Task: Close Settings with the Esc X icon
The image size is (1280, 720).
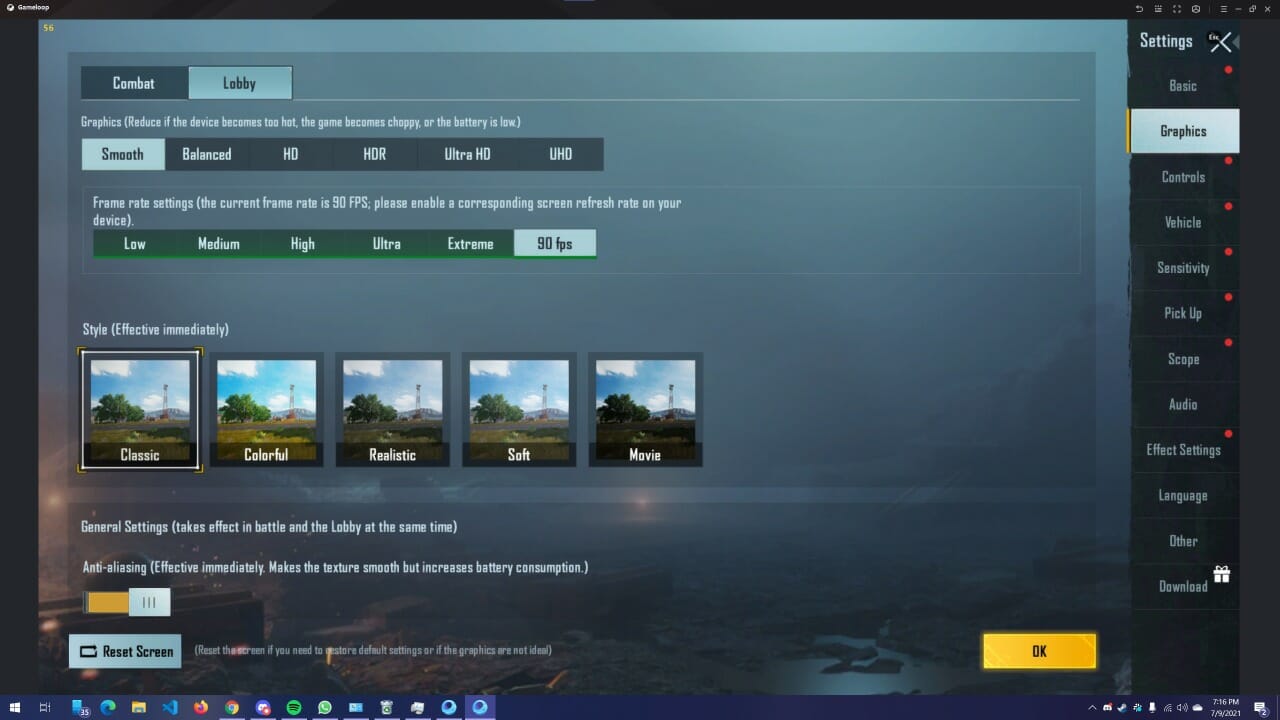Action: 1219,42
